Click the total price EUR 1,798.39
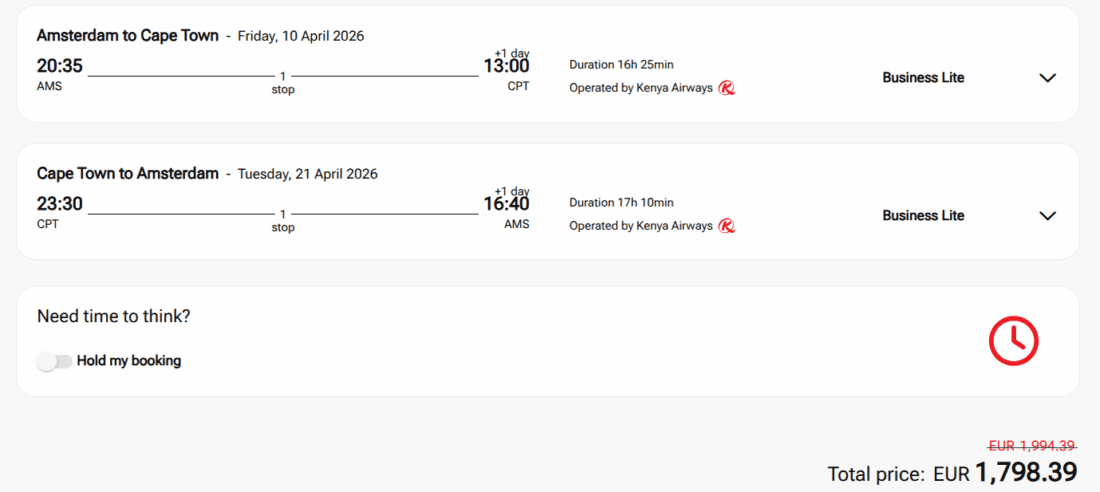 click(1025, 472)
